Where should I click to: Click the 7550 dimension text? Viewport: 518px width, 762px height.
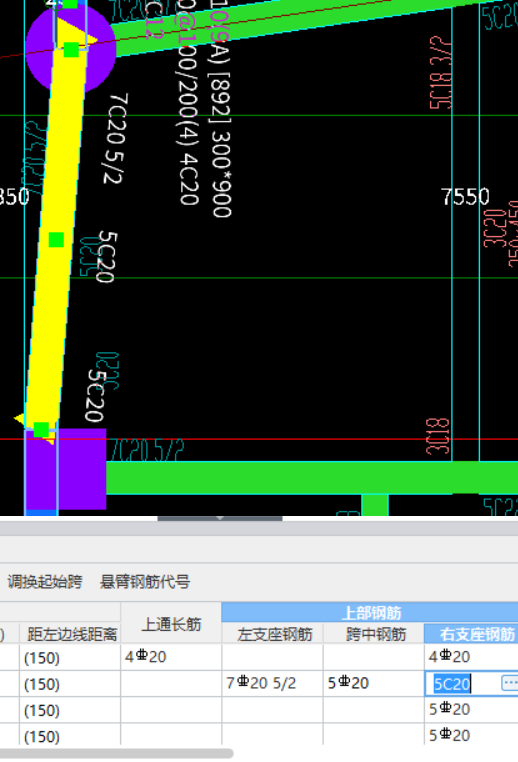(465, 197)
